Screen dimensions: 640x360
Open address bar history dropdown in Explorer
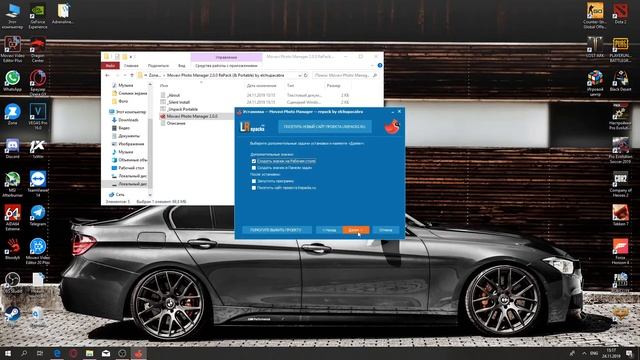click(x=299, y=76)
